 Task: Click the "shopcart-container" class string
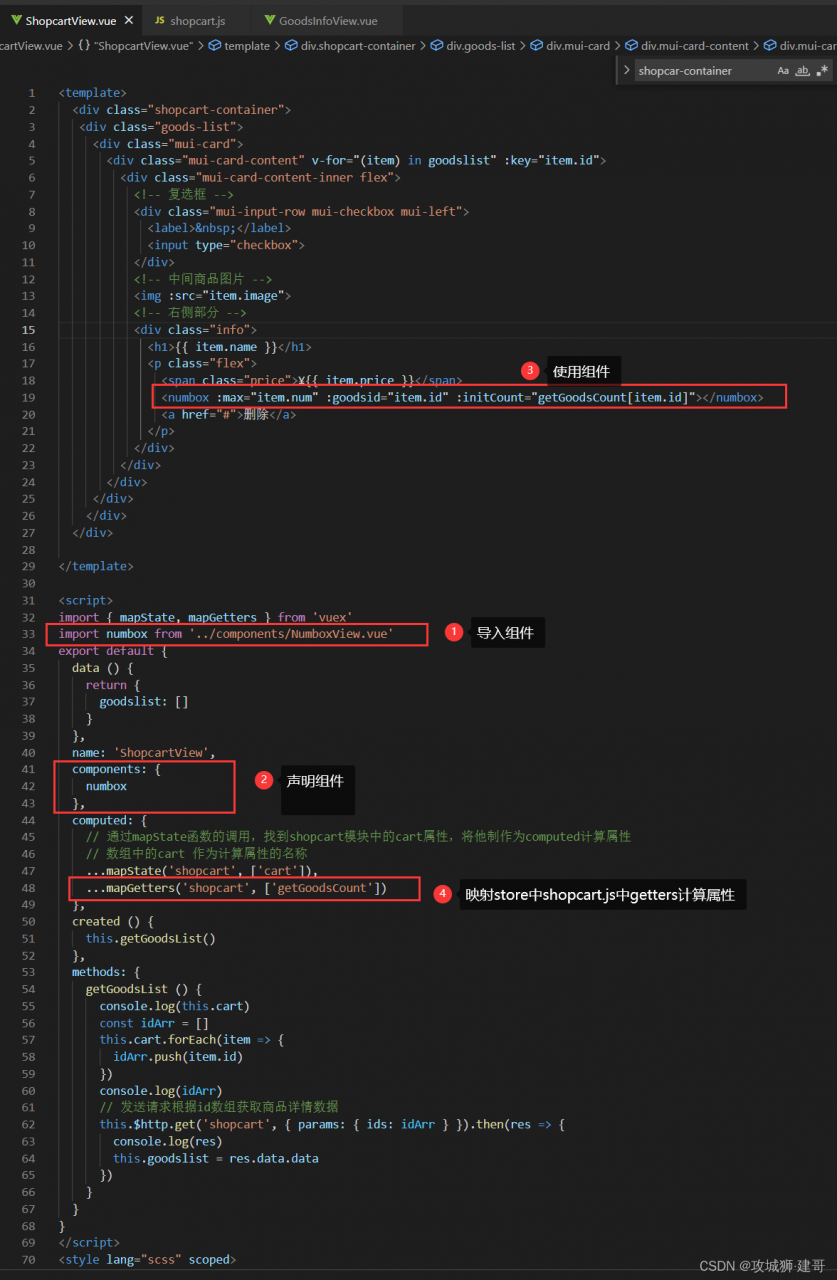click(x=216, y=110)
